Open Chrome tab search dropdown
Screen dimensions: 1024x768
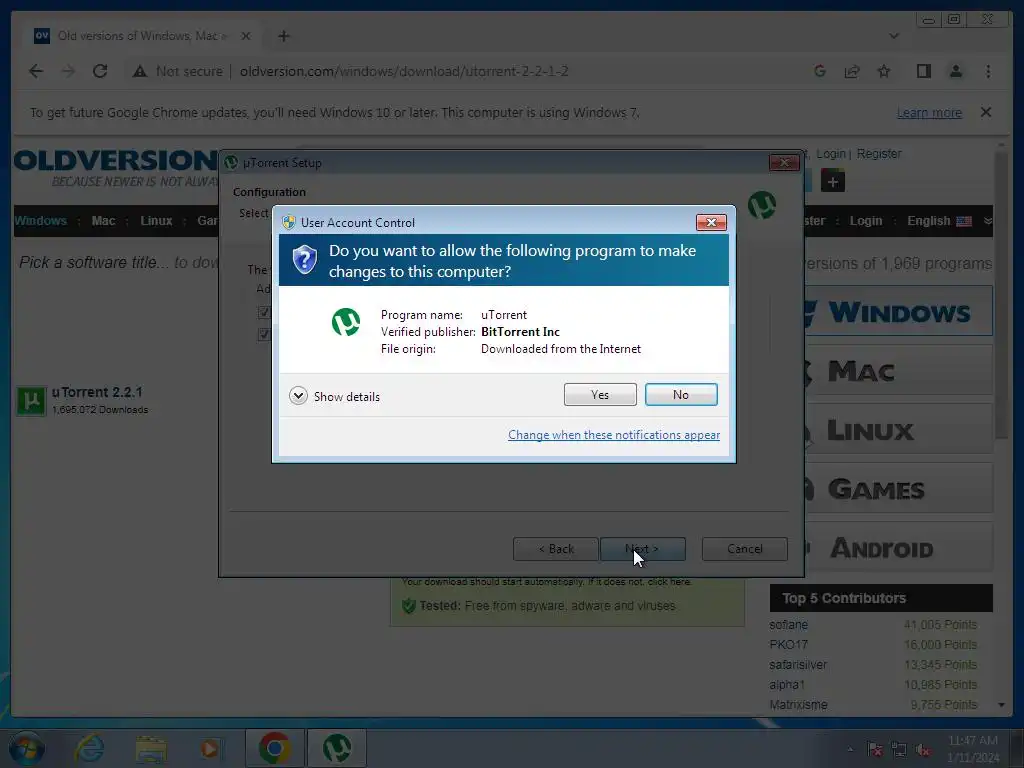point(894,36)
